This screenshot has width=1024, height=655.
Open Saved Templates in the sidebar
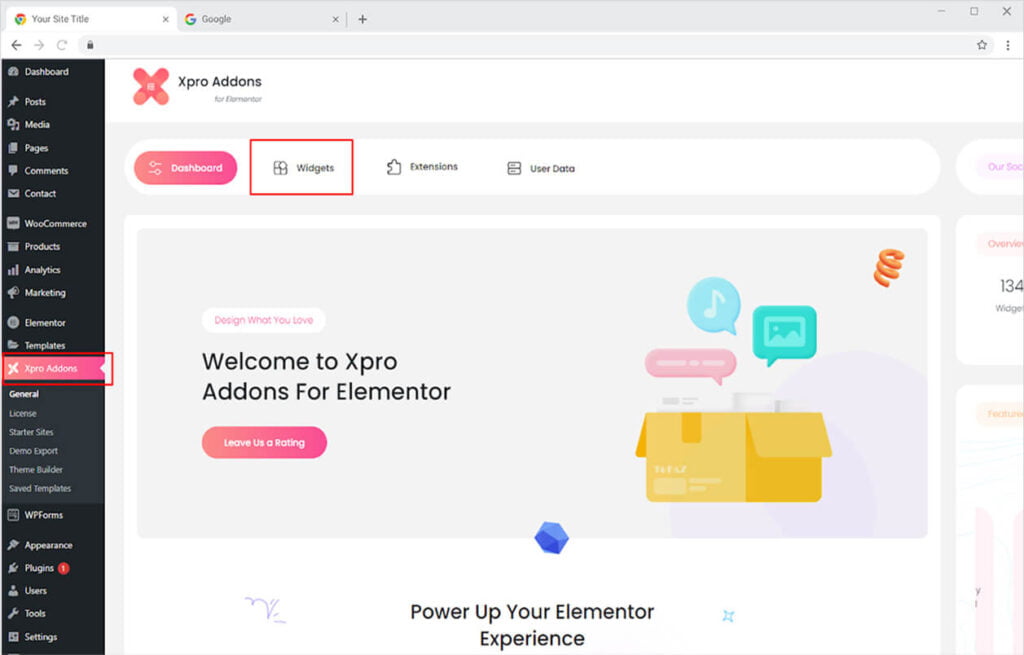40,489
